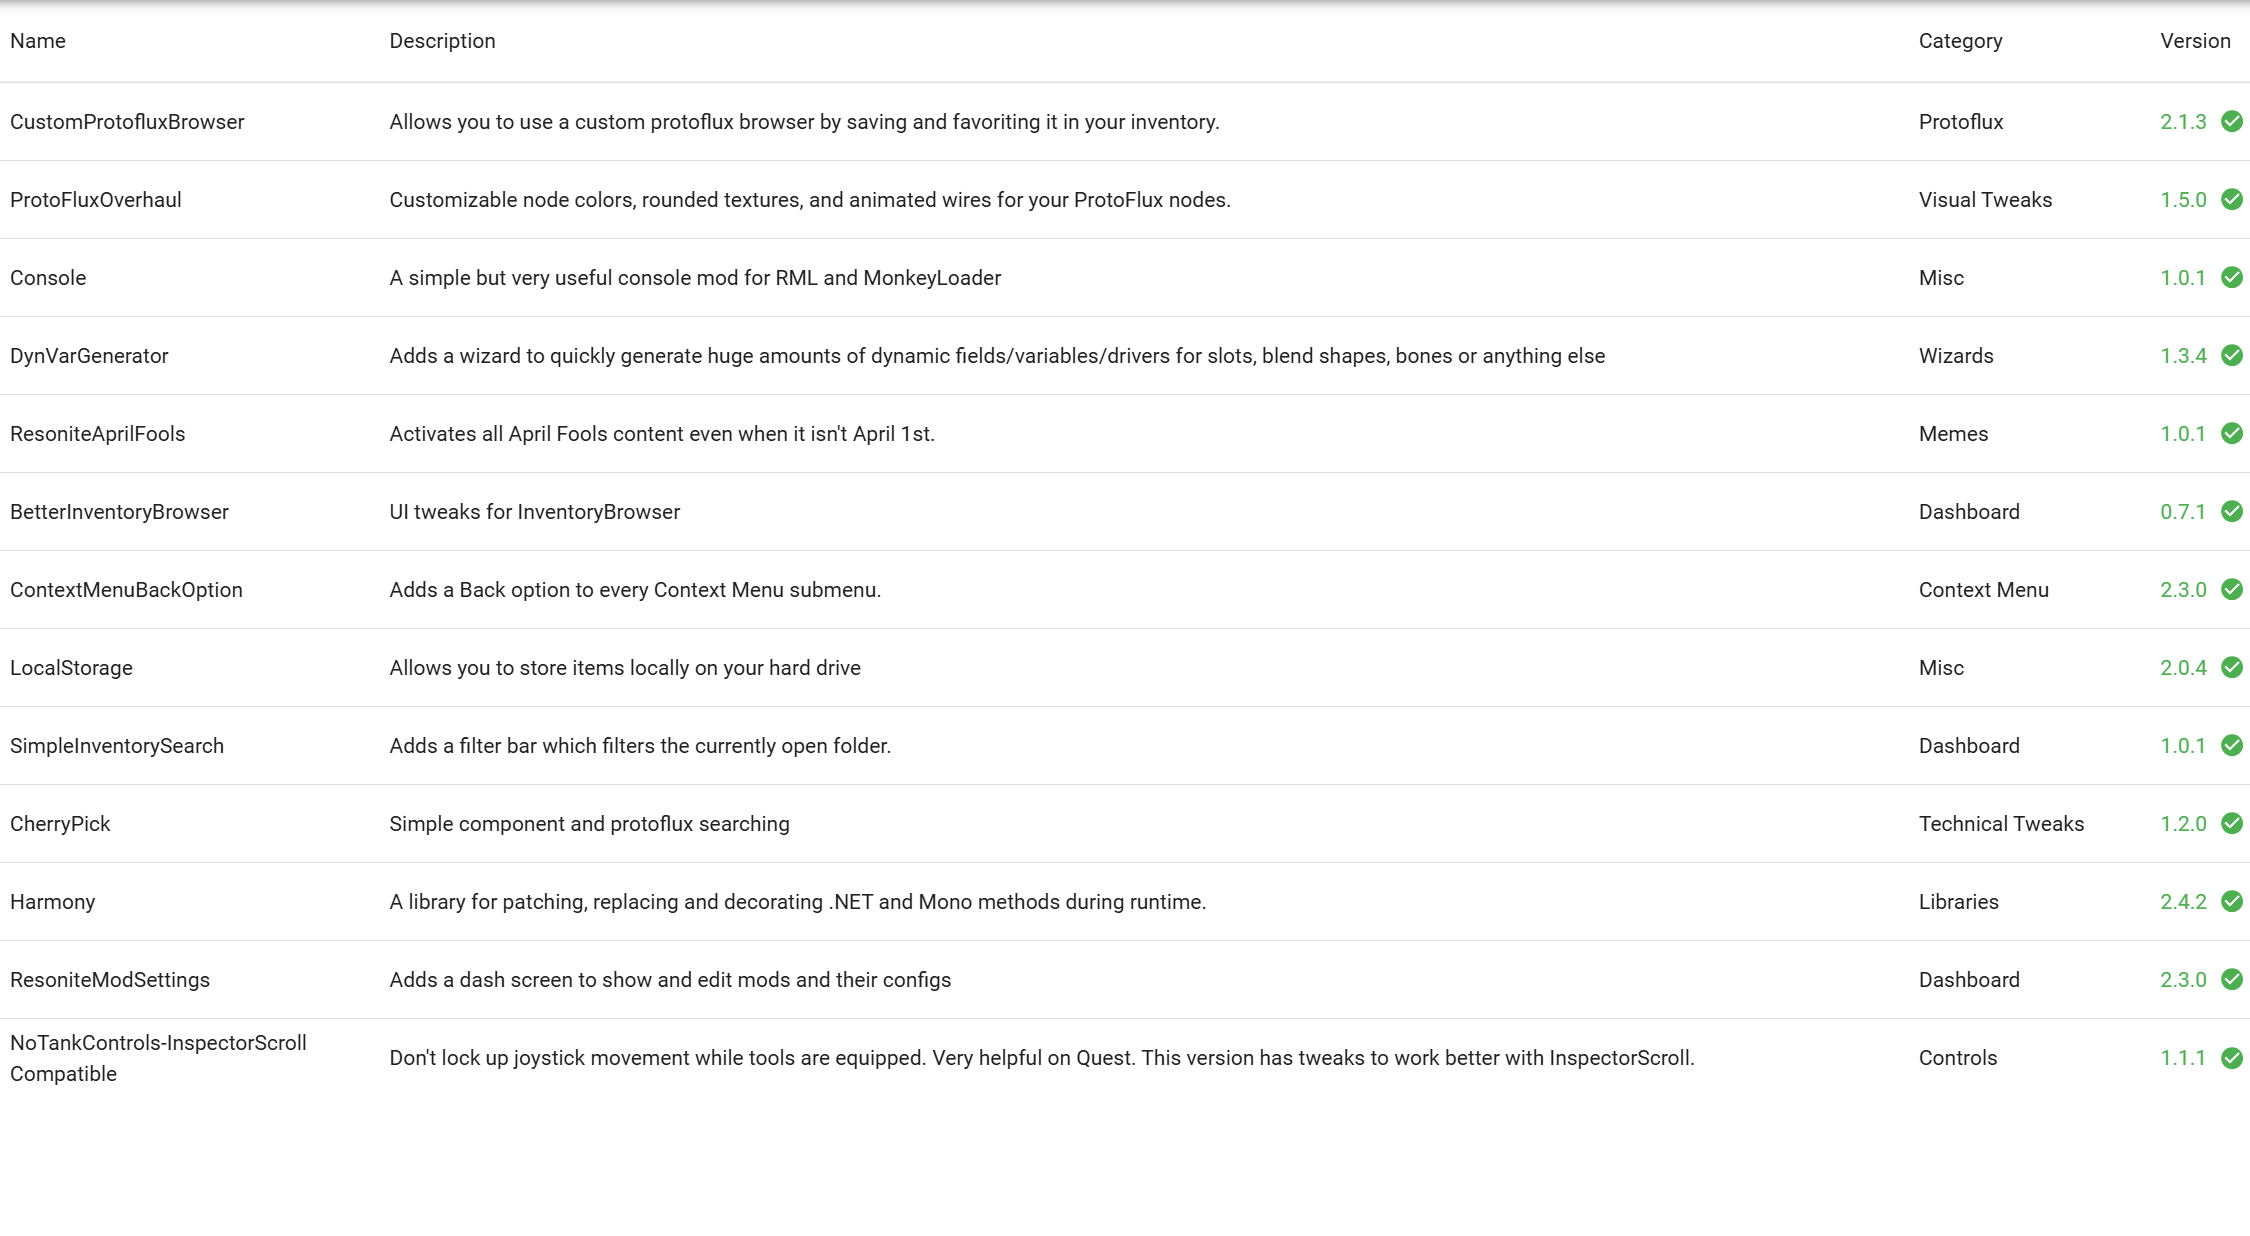Sort the table by Name column header
2250x1236 pixels.
38,41
